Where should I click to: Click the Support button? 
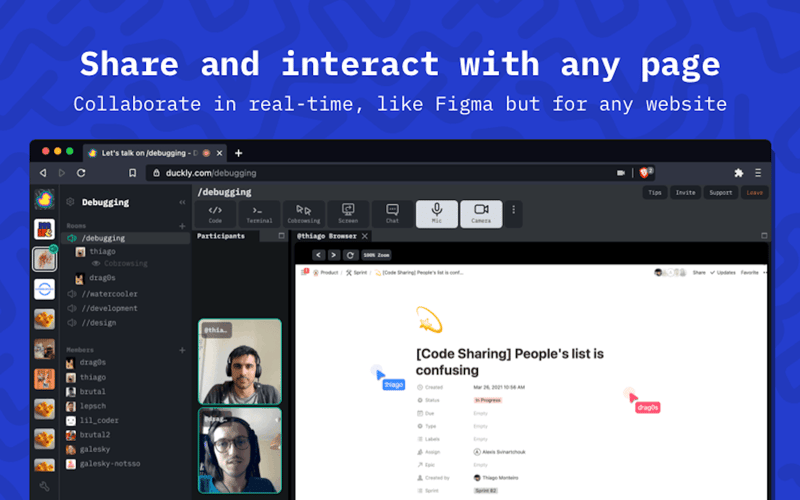coord(720,192)
